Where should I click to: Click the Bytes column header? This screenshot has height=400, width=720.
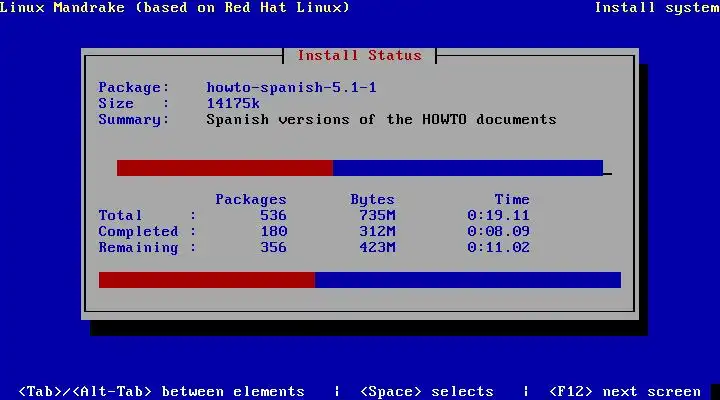(x=372, y=199)
